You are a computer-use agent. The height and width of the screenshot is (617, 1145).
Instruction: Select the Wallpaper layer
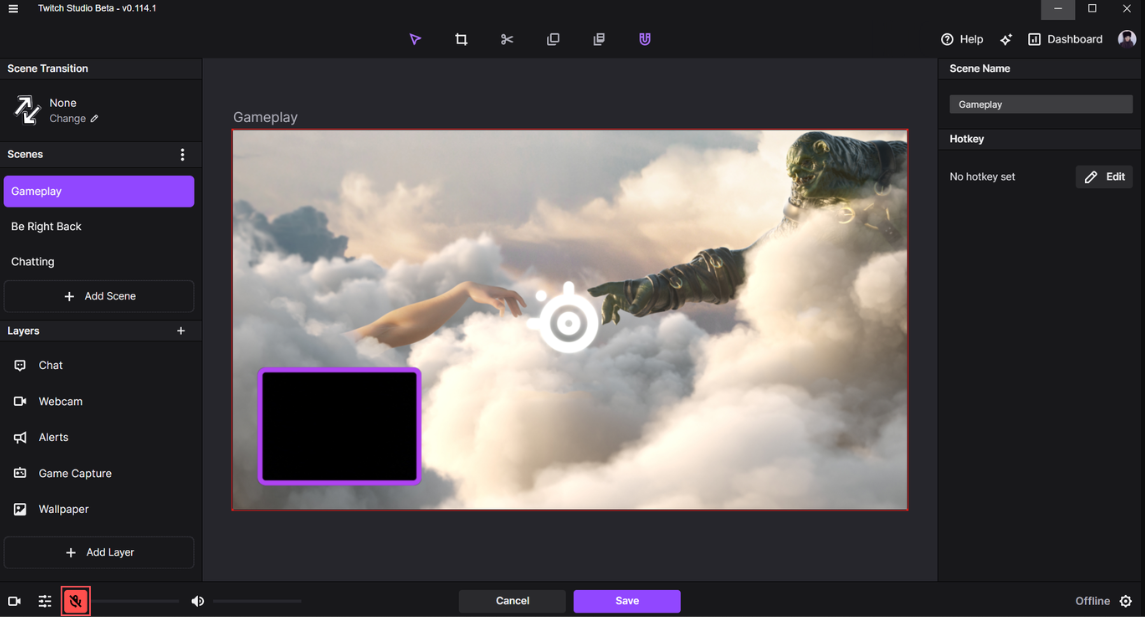[x=99, y=509]
